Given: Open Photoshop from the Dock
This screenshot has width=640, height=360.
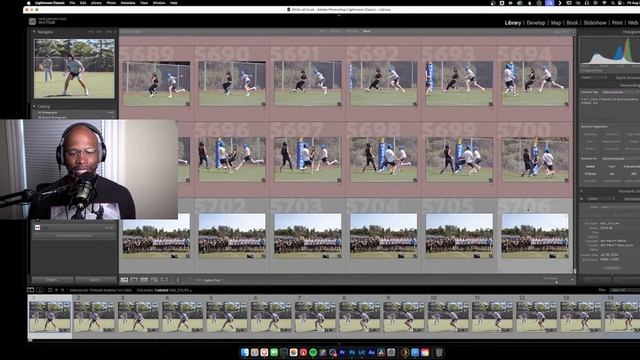Looking at the screenshot, I should point(352,352).
